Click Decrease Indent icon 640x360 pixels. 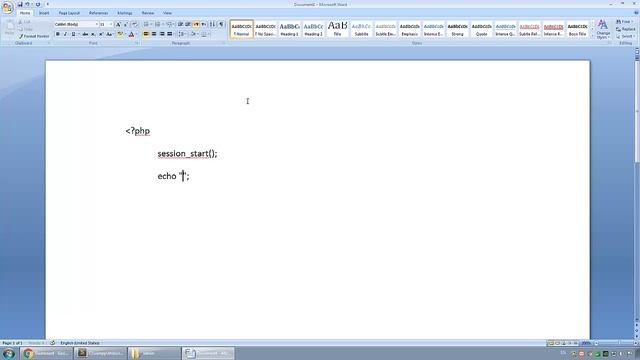180,24
